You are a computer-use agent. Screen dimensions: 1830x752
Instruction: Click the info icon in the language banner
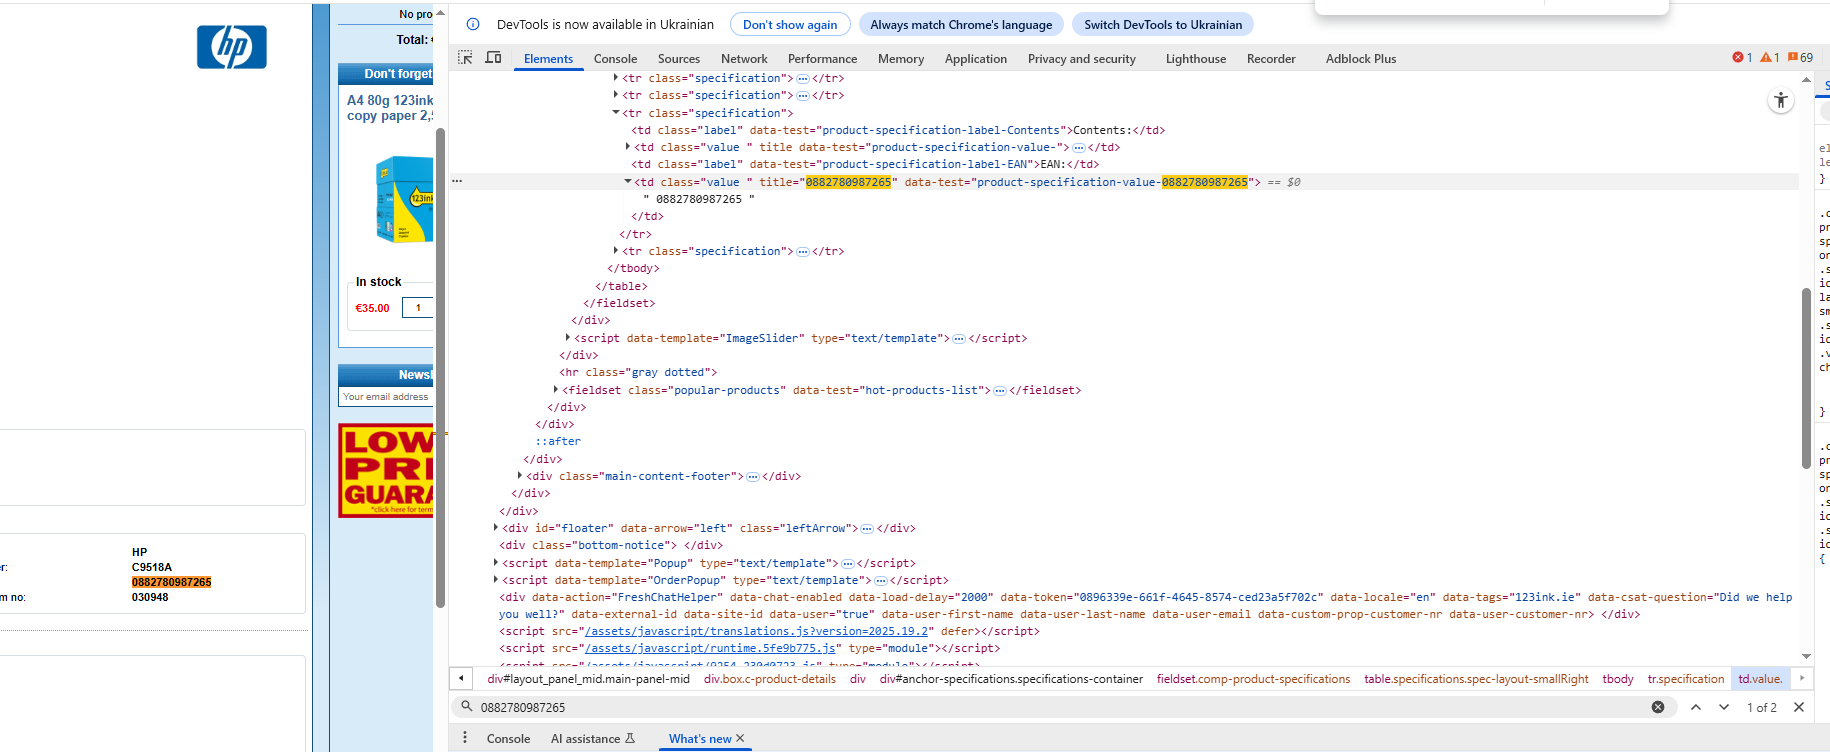(473, 24)
